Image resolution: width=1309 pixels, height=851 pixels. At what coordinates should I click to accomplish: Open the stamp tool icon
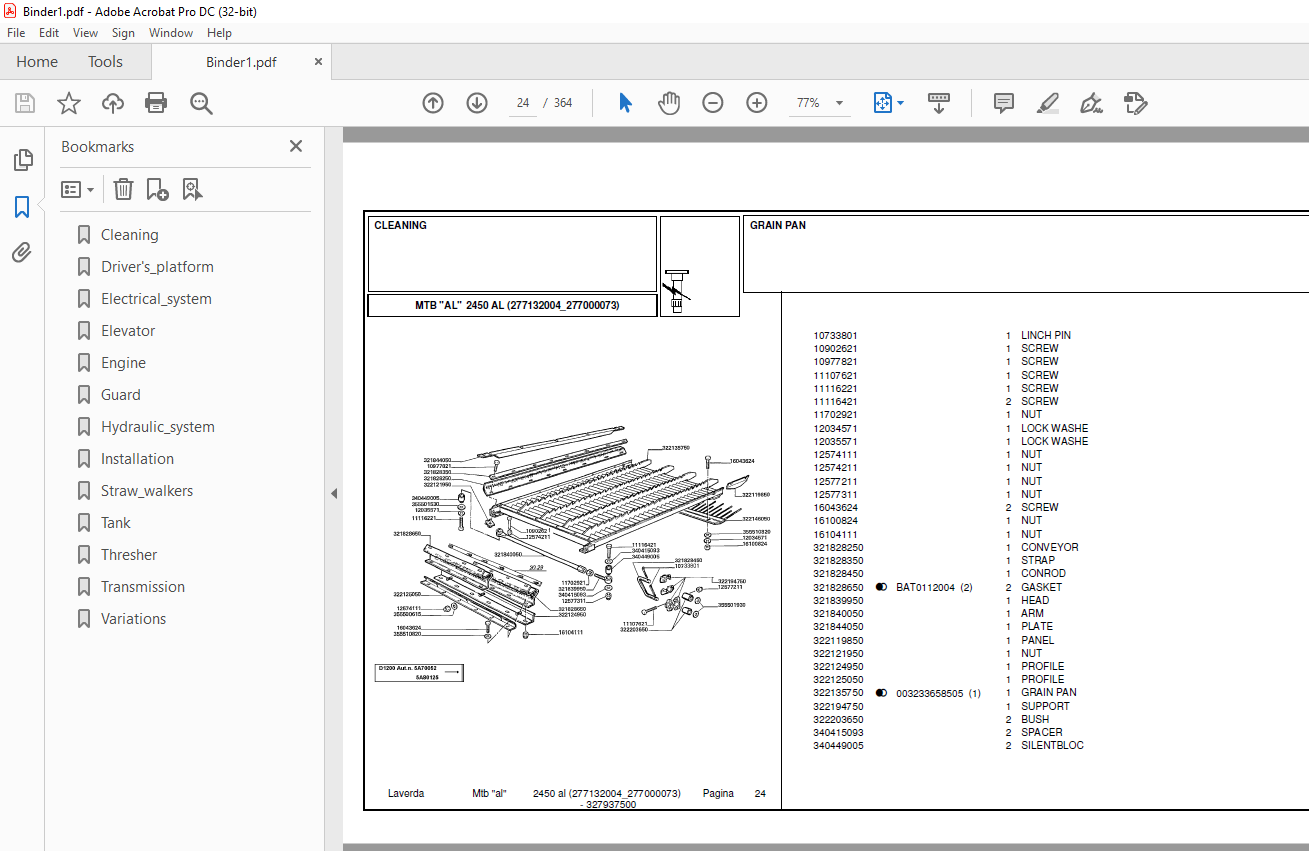1135,103
